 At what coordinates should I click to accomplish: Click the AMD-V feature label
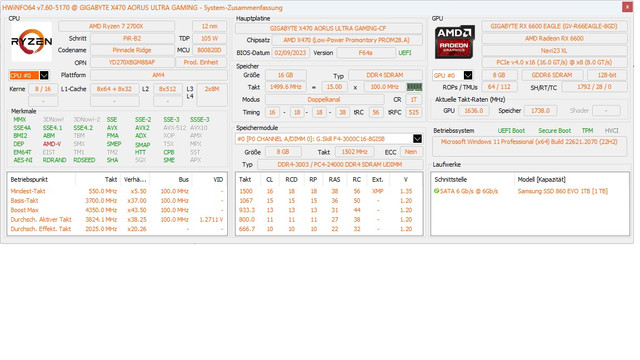[52, 144]
